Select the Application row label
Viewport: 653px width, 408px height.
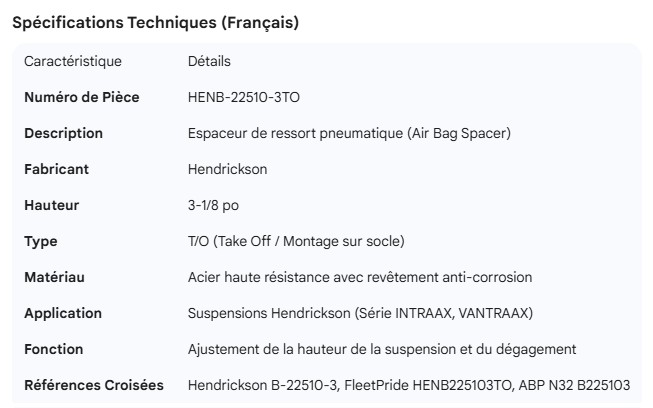tap(62, 314)
